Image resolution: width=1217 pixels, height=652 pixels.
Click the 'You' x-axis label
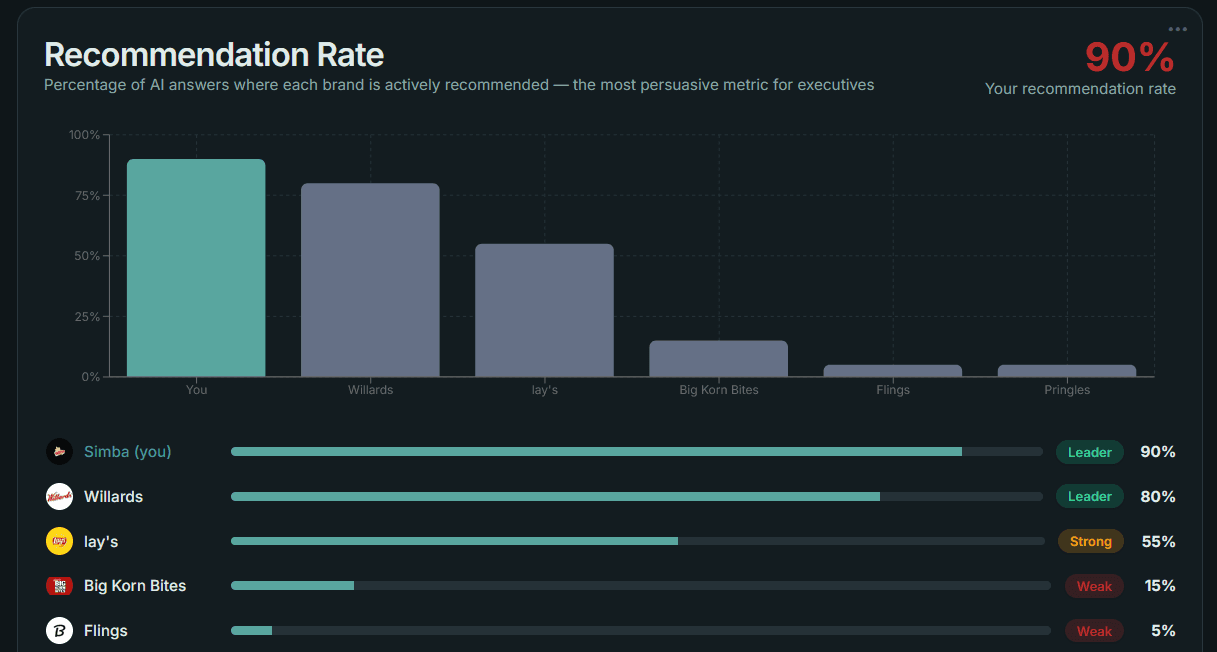(196, 390)
